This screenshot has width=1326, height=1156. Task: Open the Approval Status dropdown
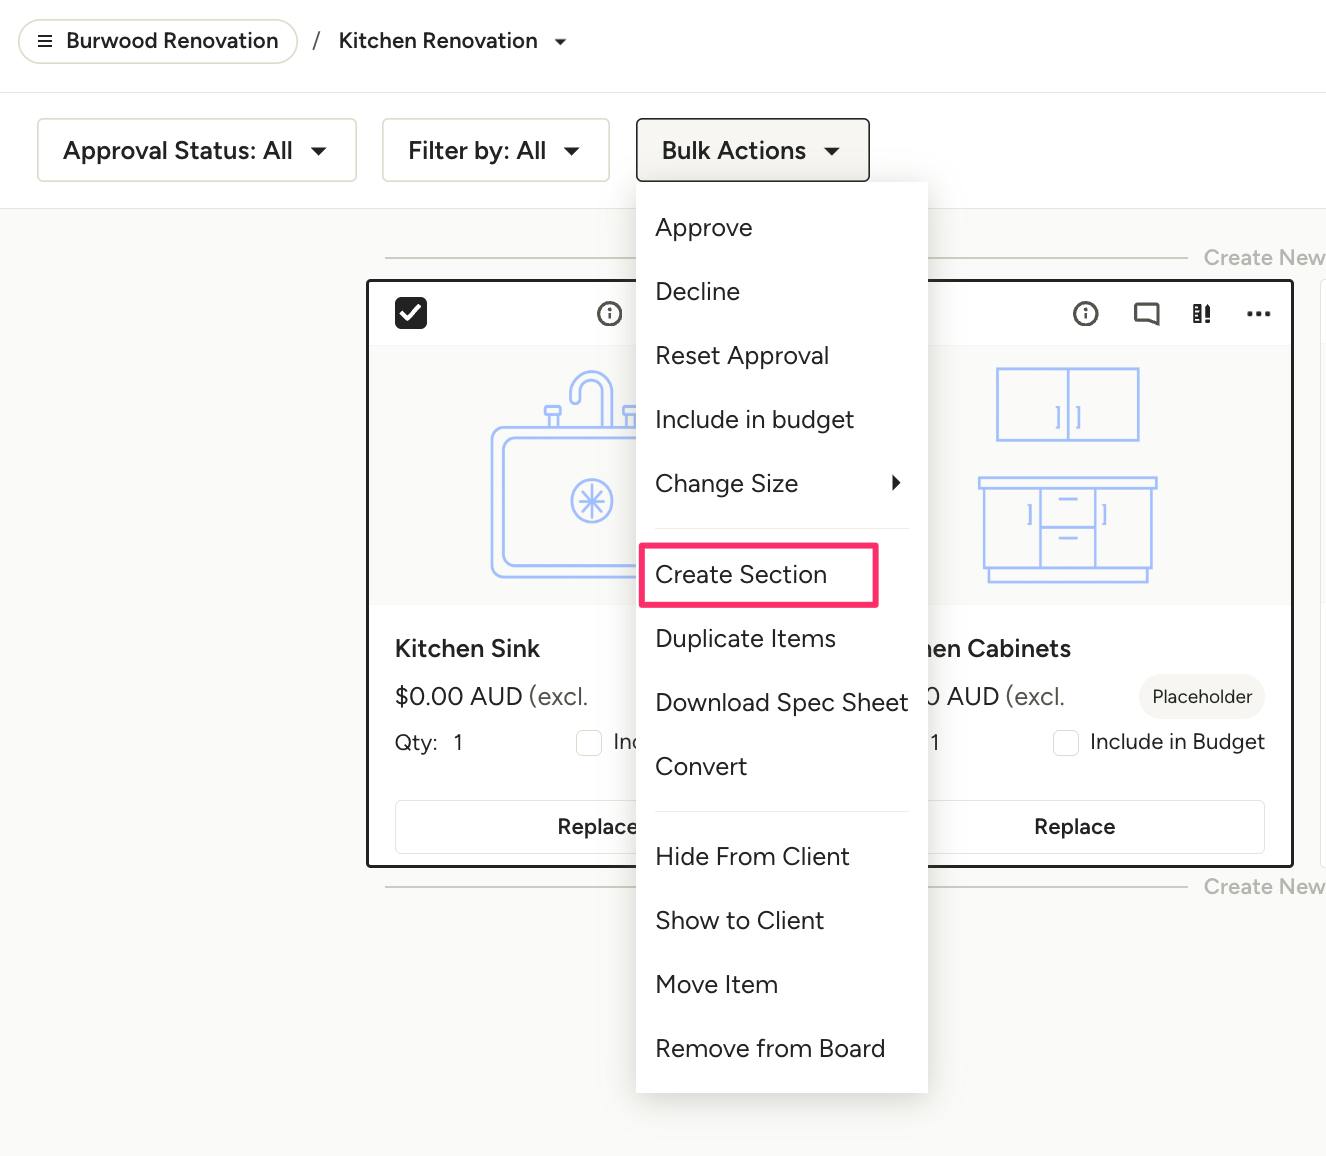tap(197, 150)
